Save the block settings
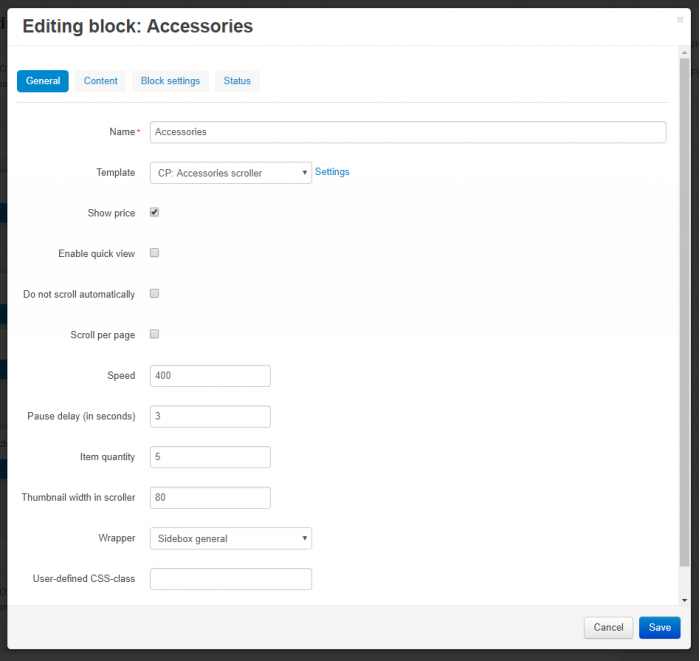This screenshot has width=700, height=661. [660, 628]
